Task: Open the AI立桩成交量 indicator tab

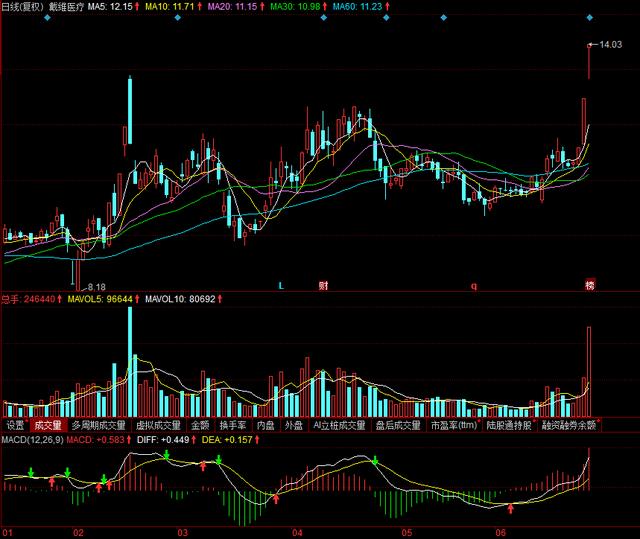Action: coord(339,425)
